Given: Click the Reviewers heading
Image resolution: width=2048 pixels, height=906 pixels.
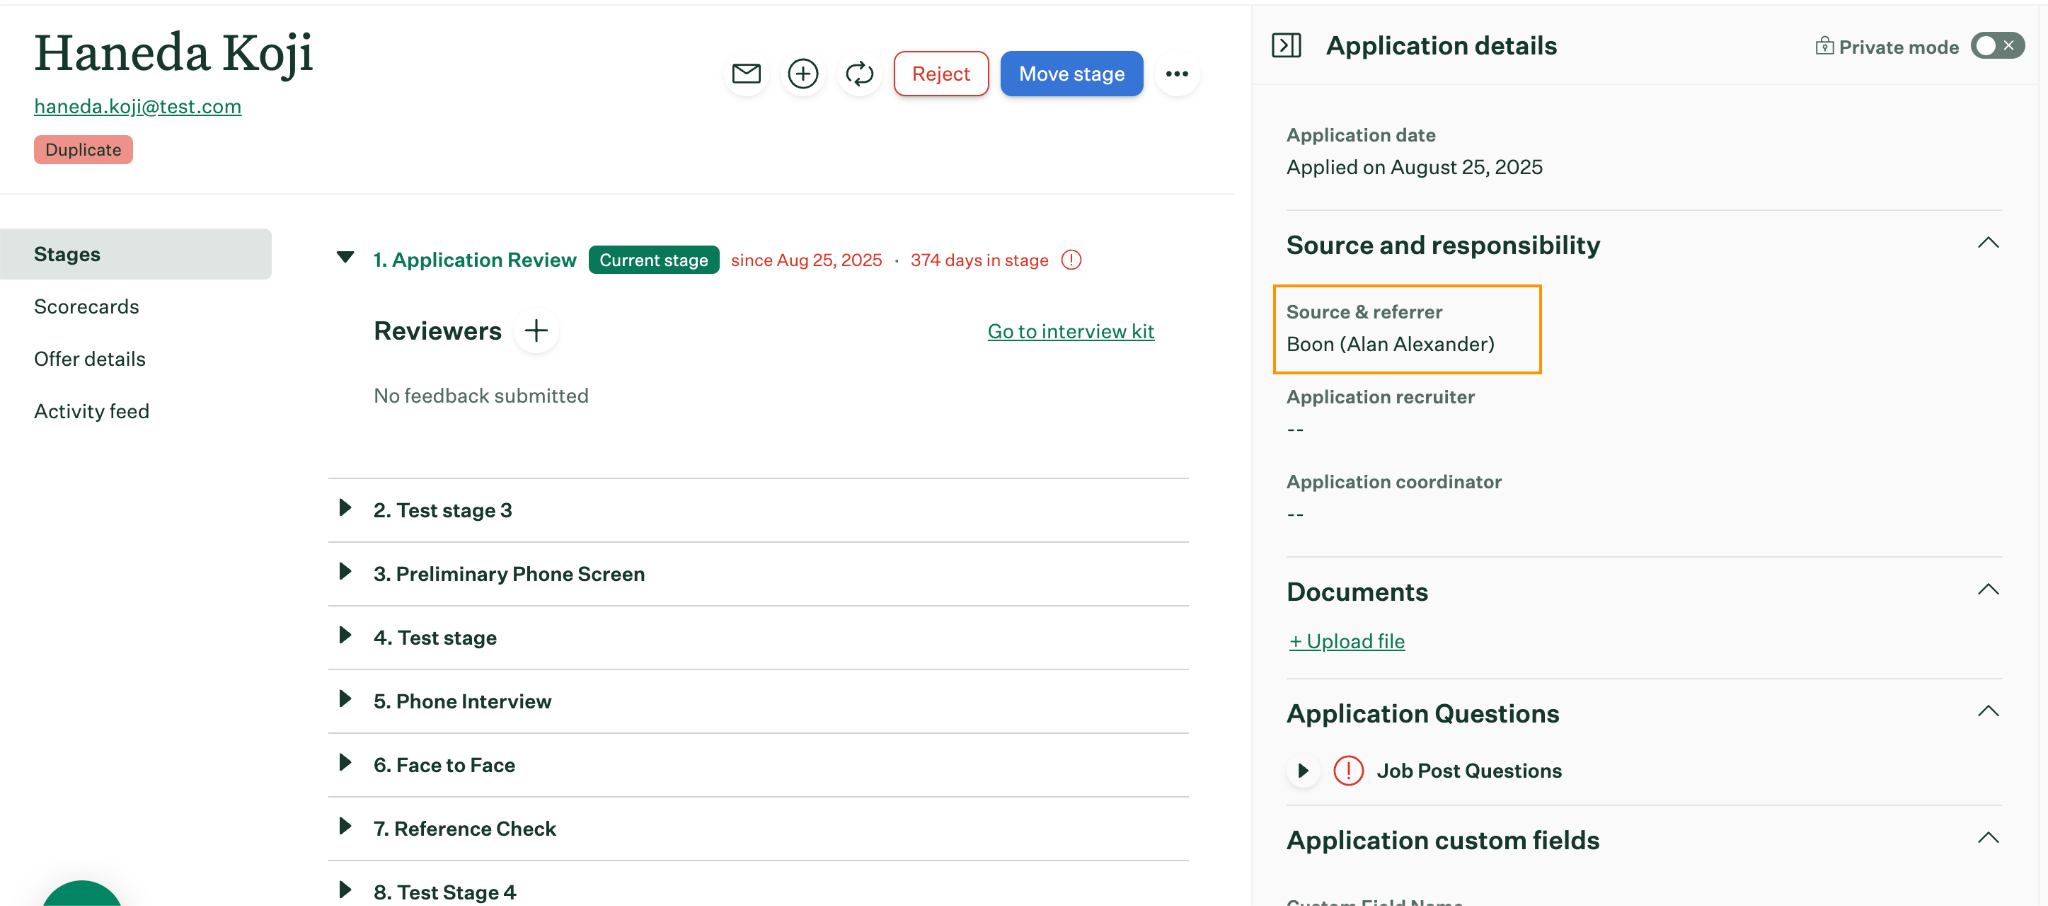Looking at the screenshot, I should coord(438,331).
